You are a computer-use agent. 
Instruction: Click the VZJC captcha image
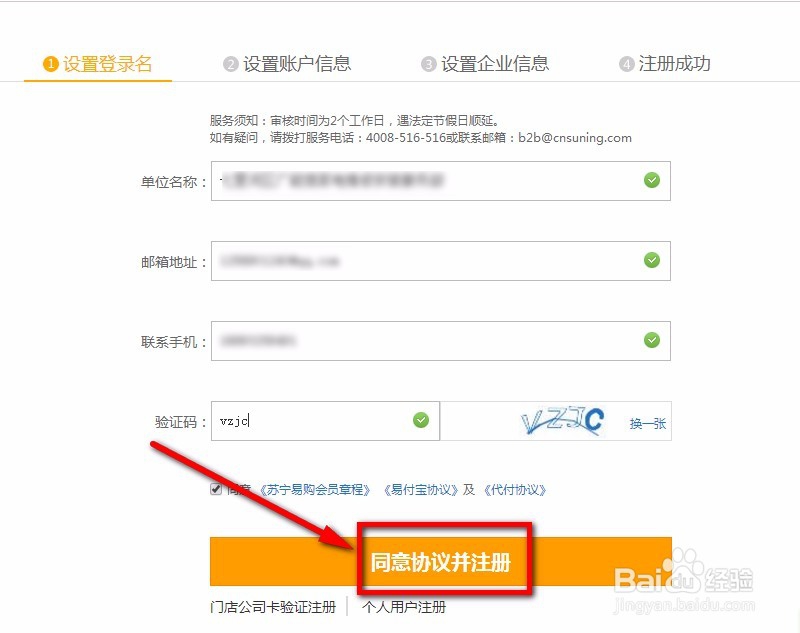[x=562, y=421]
